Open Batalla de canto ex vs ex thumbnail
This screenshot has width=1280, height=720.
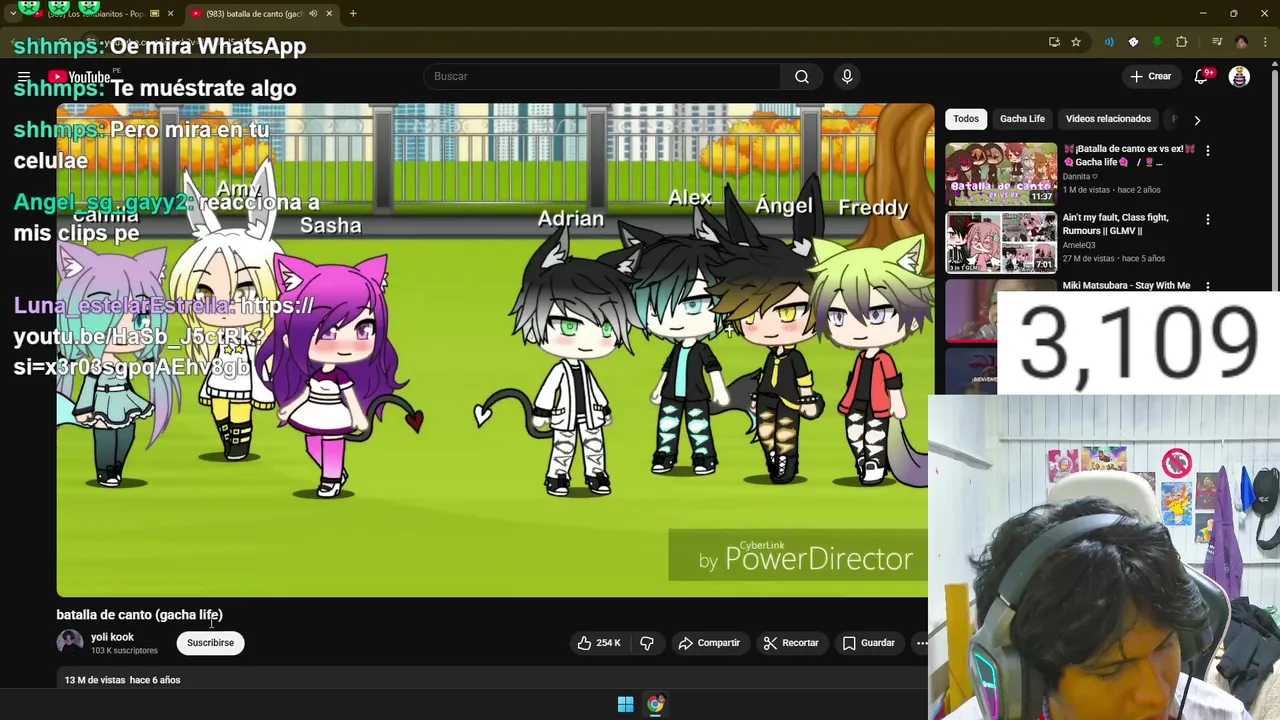click(1001, 174)
